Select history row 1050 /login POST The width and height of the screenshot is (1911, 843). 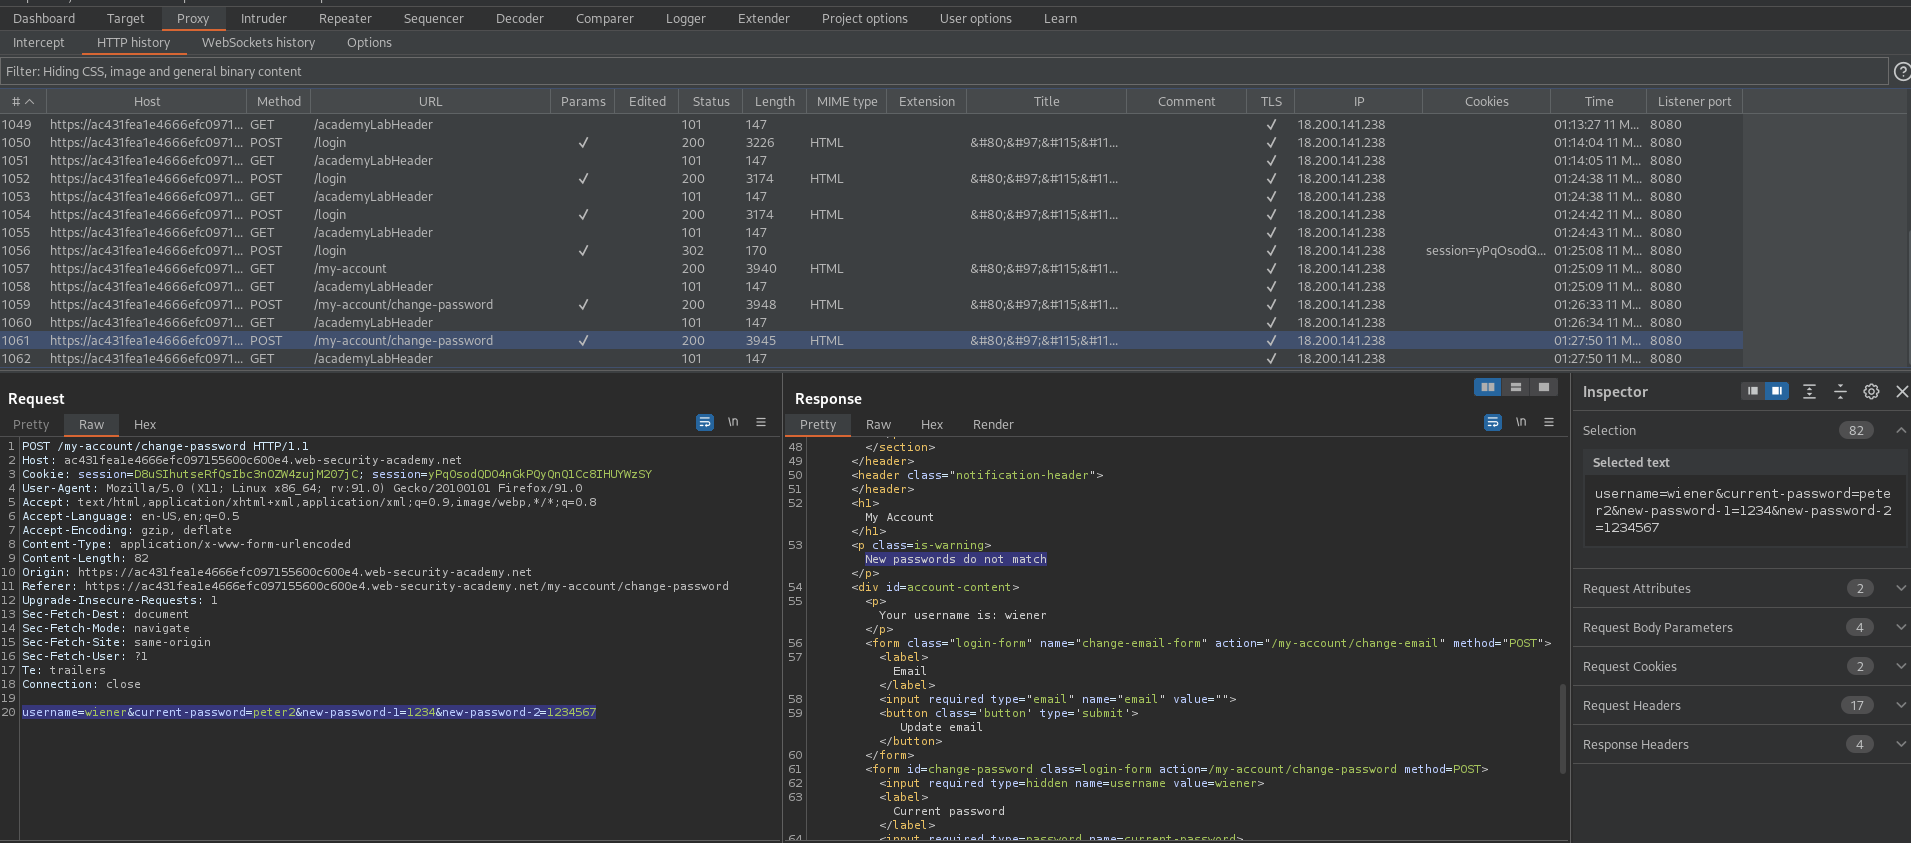[x=871, y=142]
